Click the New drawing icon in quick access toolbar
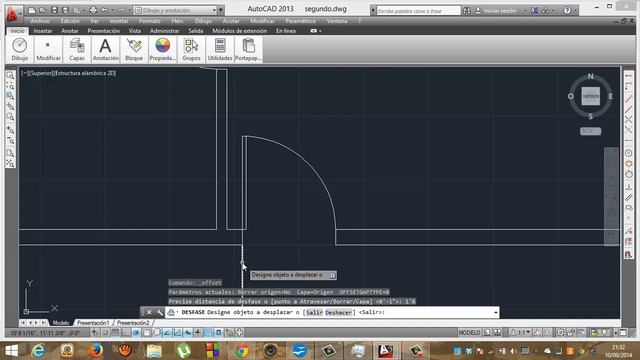This screenshot has height=360, width=640. pos(32,10)
